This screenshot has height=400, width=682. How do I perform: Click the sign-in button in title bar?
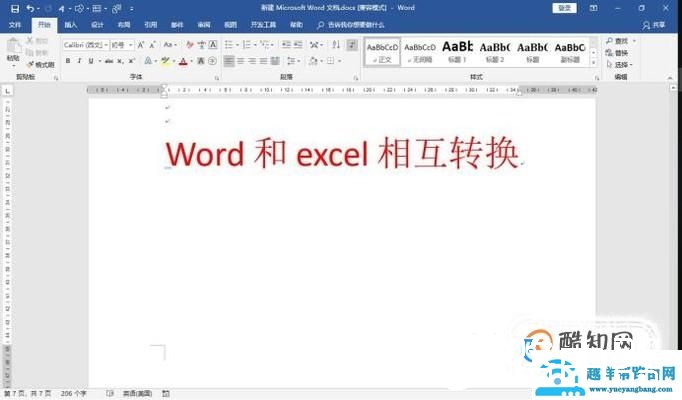point(565,8)
